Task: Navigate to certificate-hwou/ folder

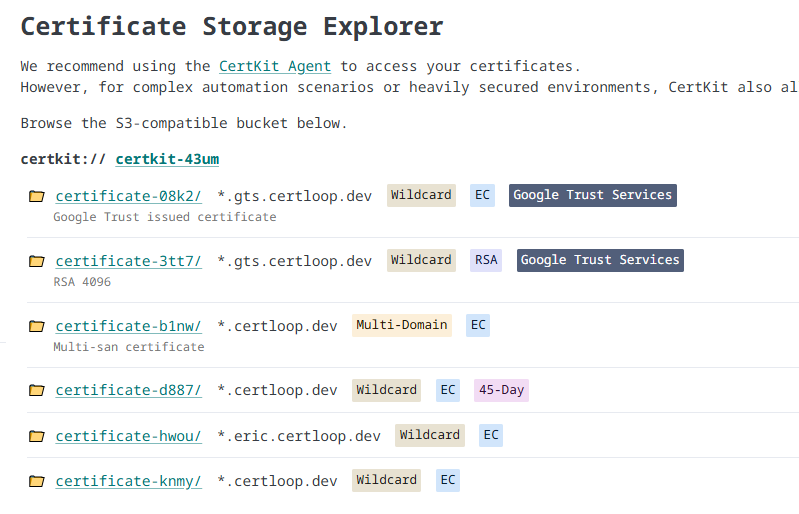Action: [128, 436]
